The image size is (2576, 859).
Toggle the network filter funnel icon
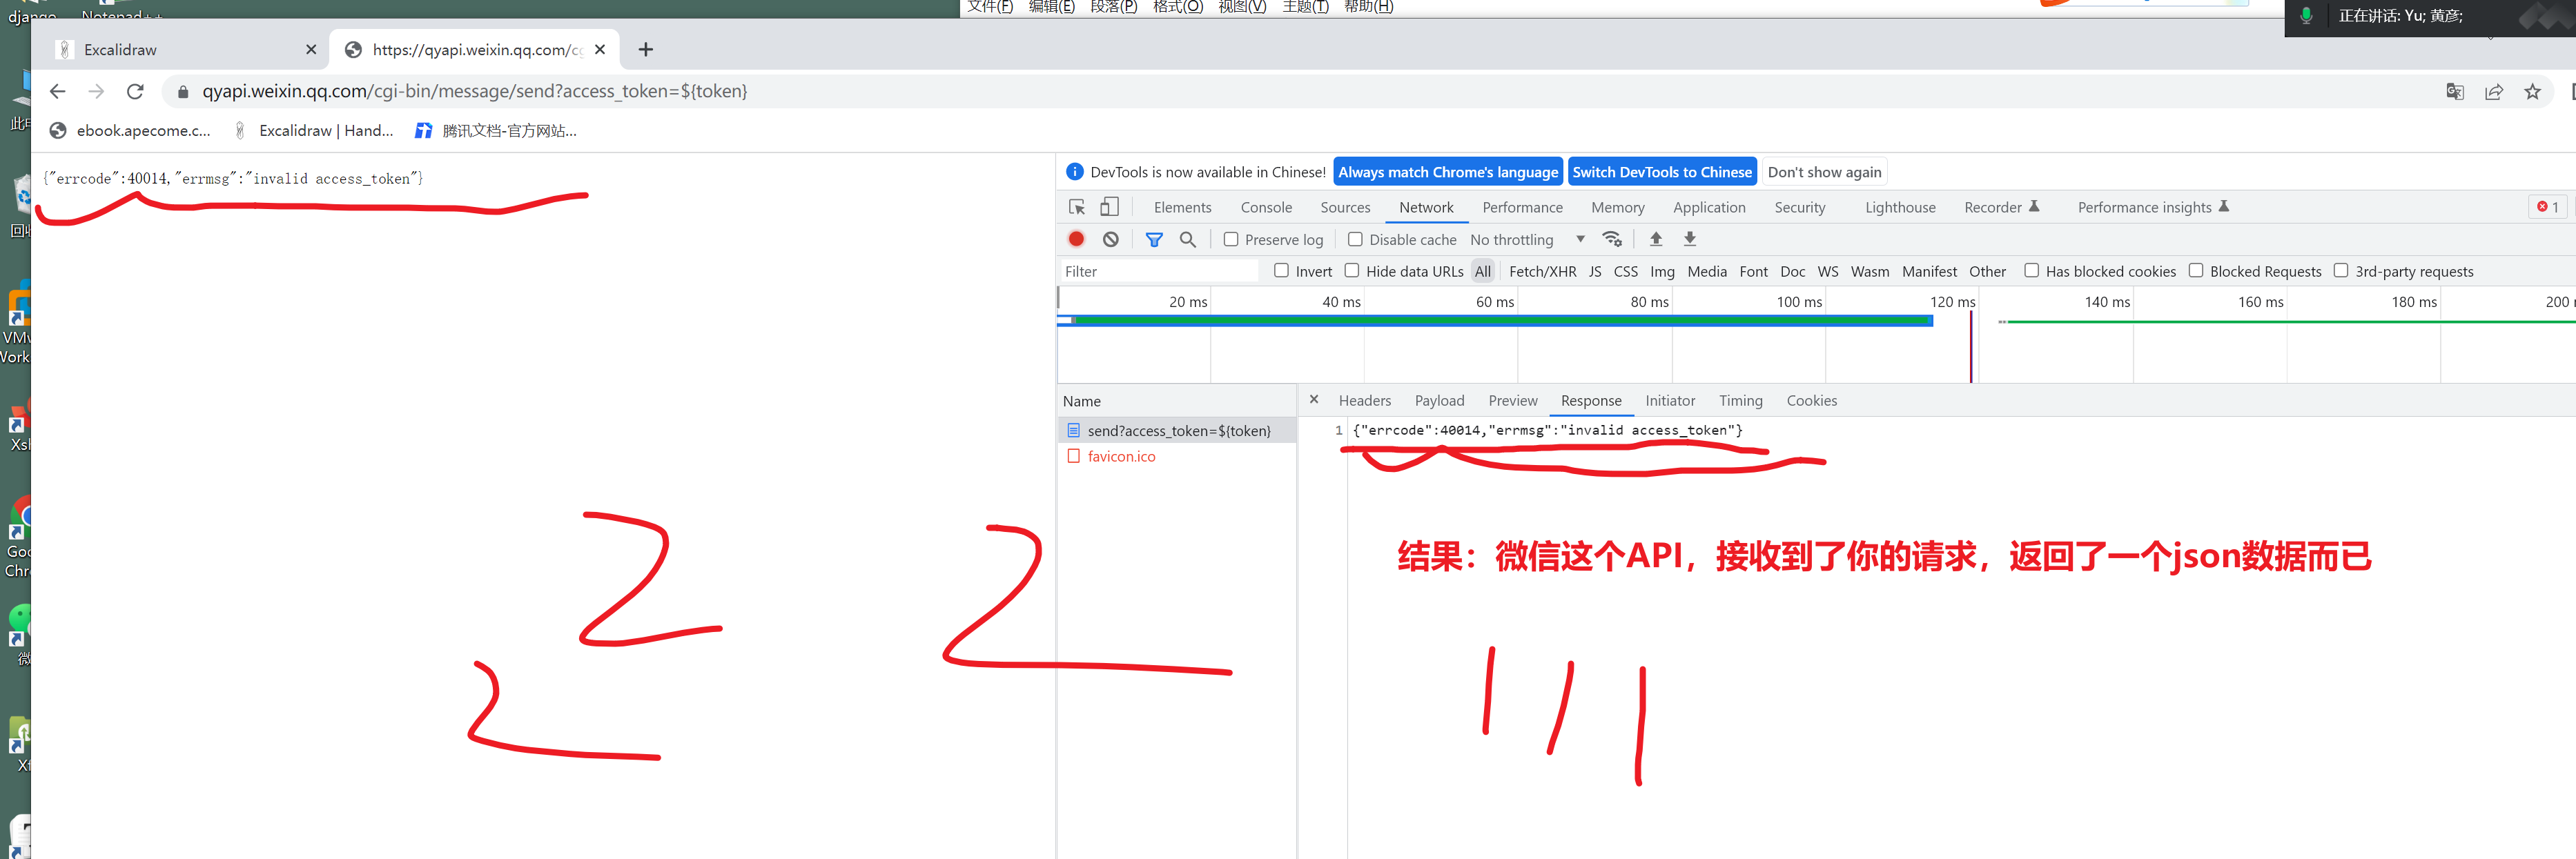click(x=1154, y=239)
